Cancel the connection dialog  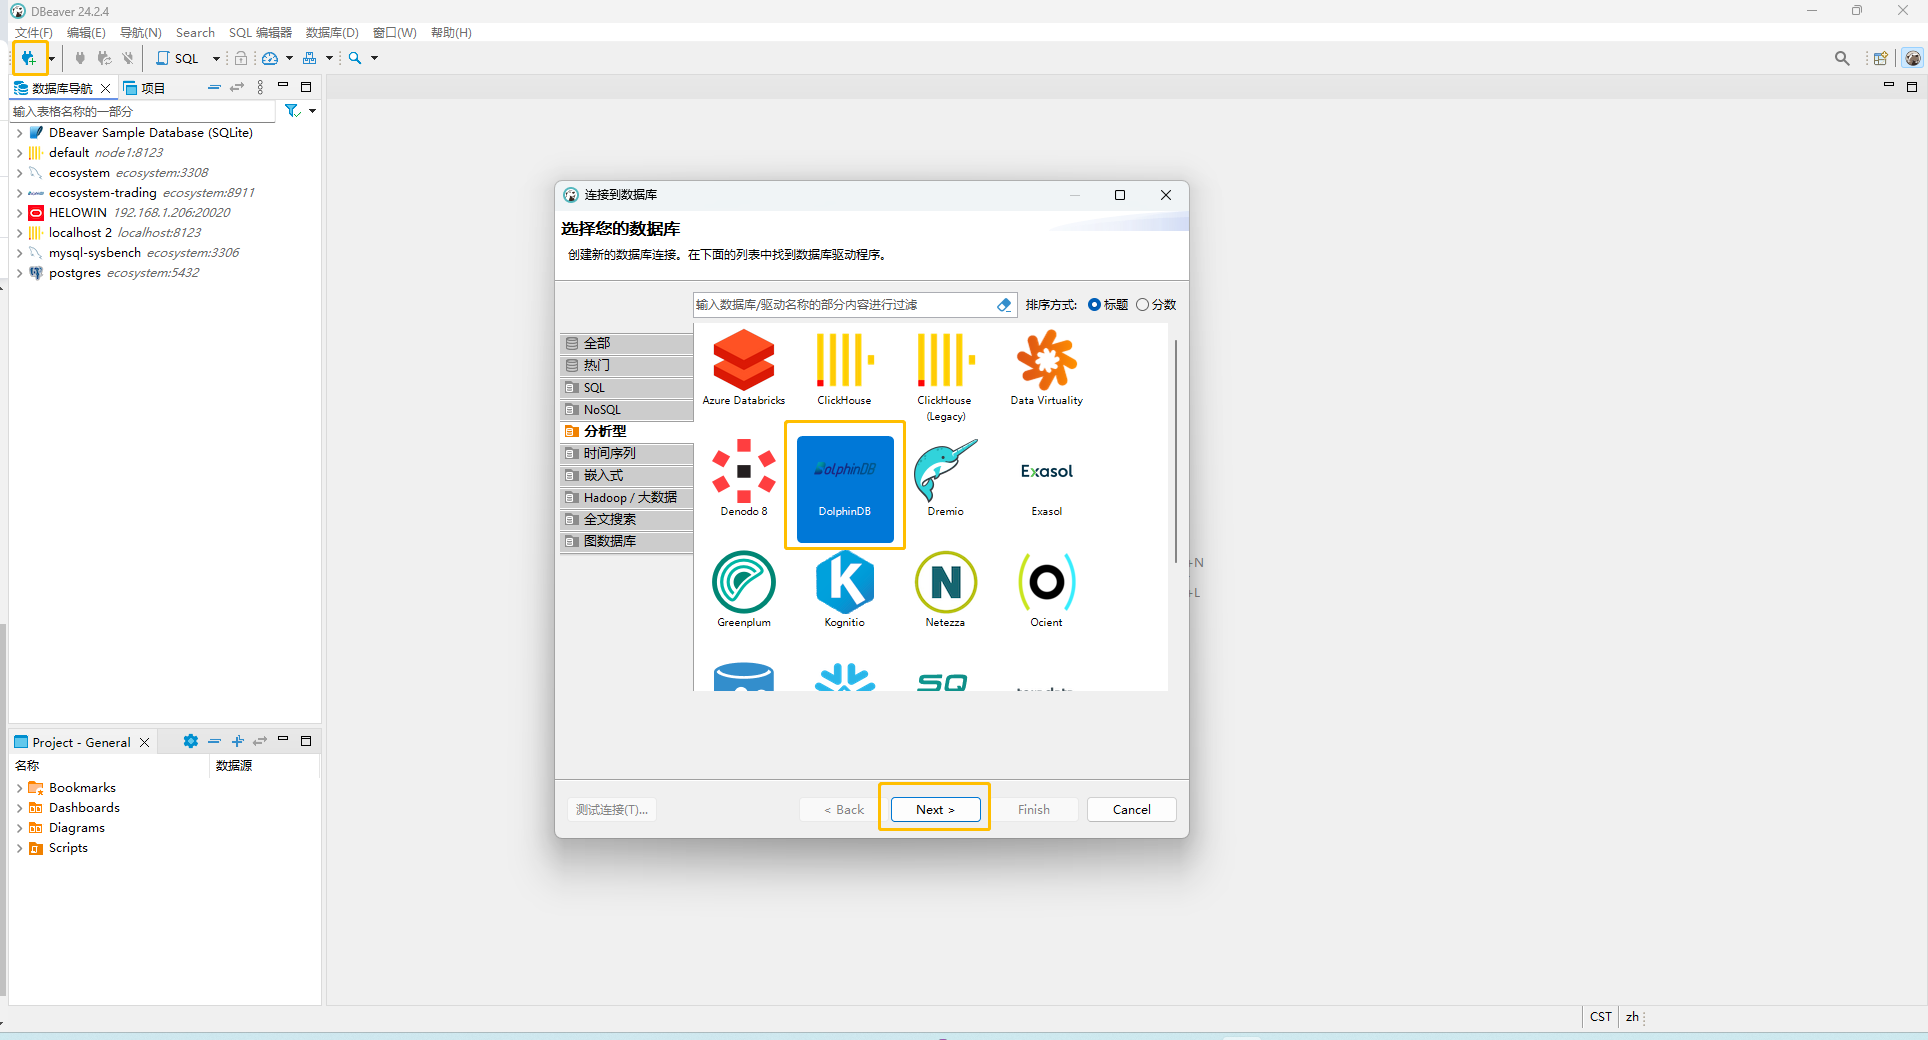click(1131, 809)
